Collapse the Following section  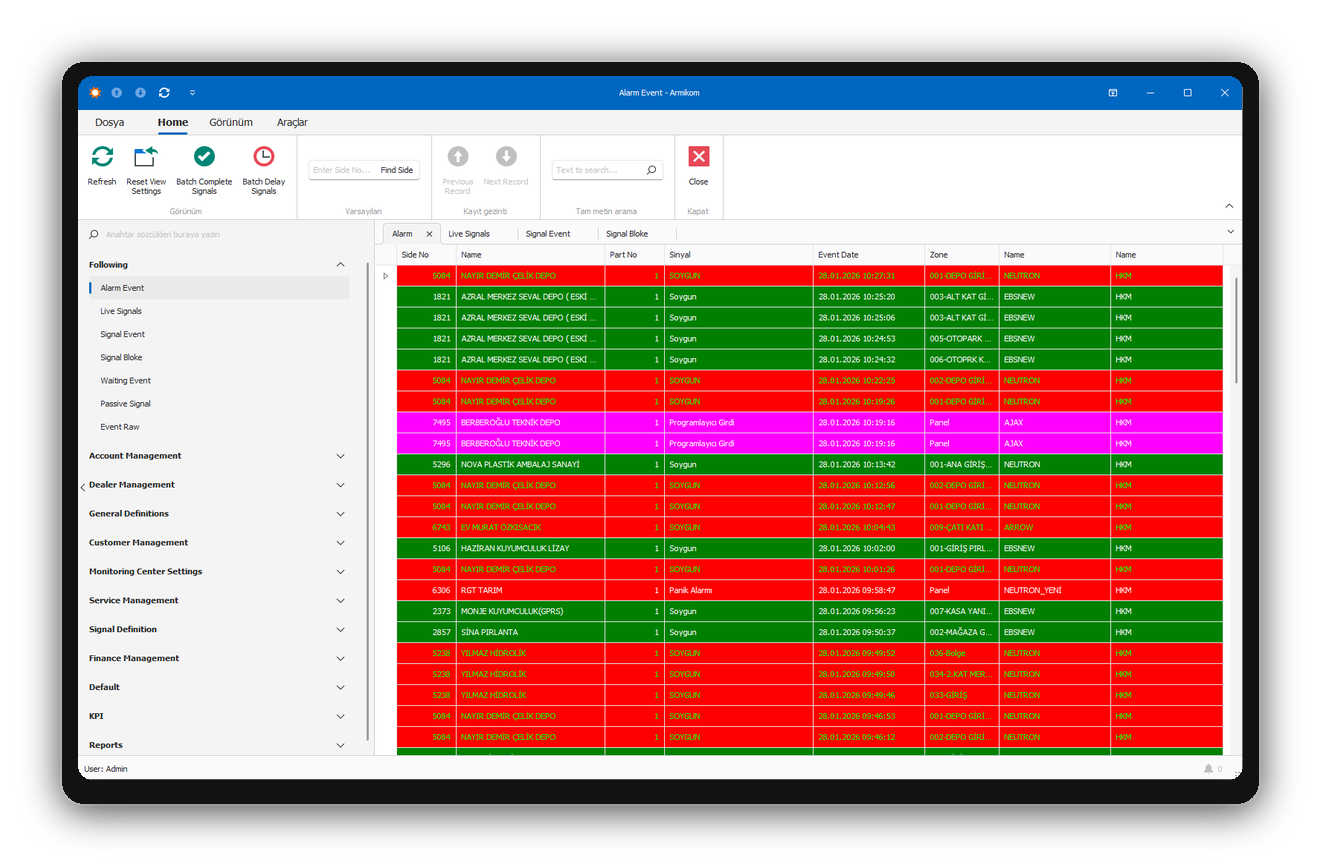(x=340, y=265)
